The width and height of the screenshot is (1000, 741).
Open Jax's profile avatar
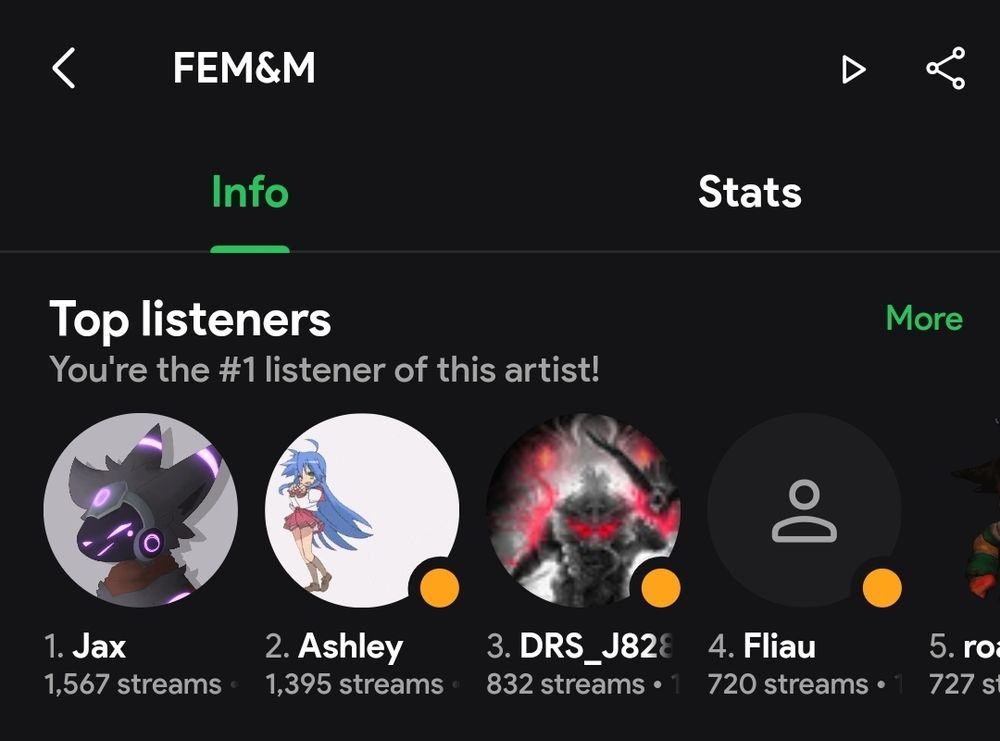(140, 510)
